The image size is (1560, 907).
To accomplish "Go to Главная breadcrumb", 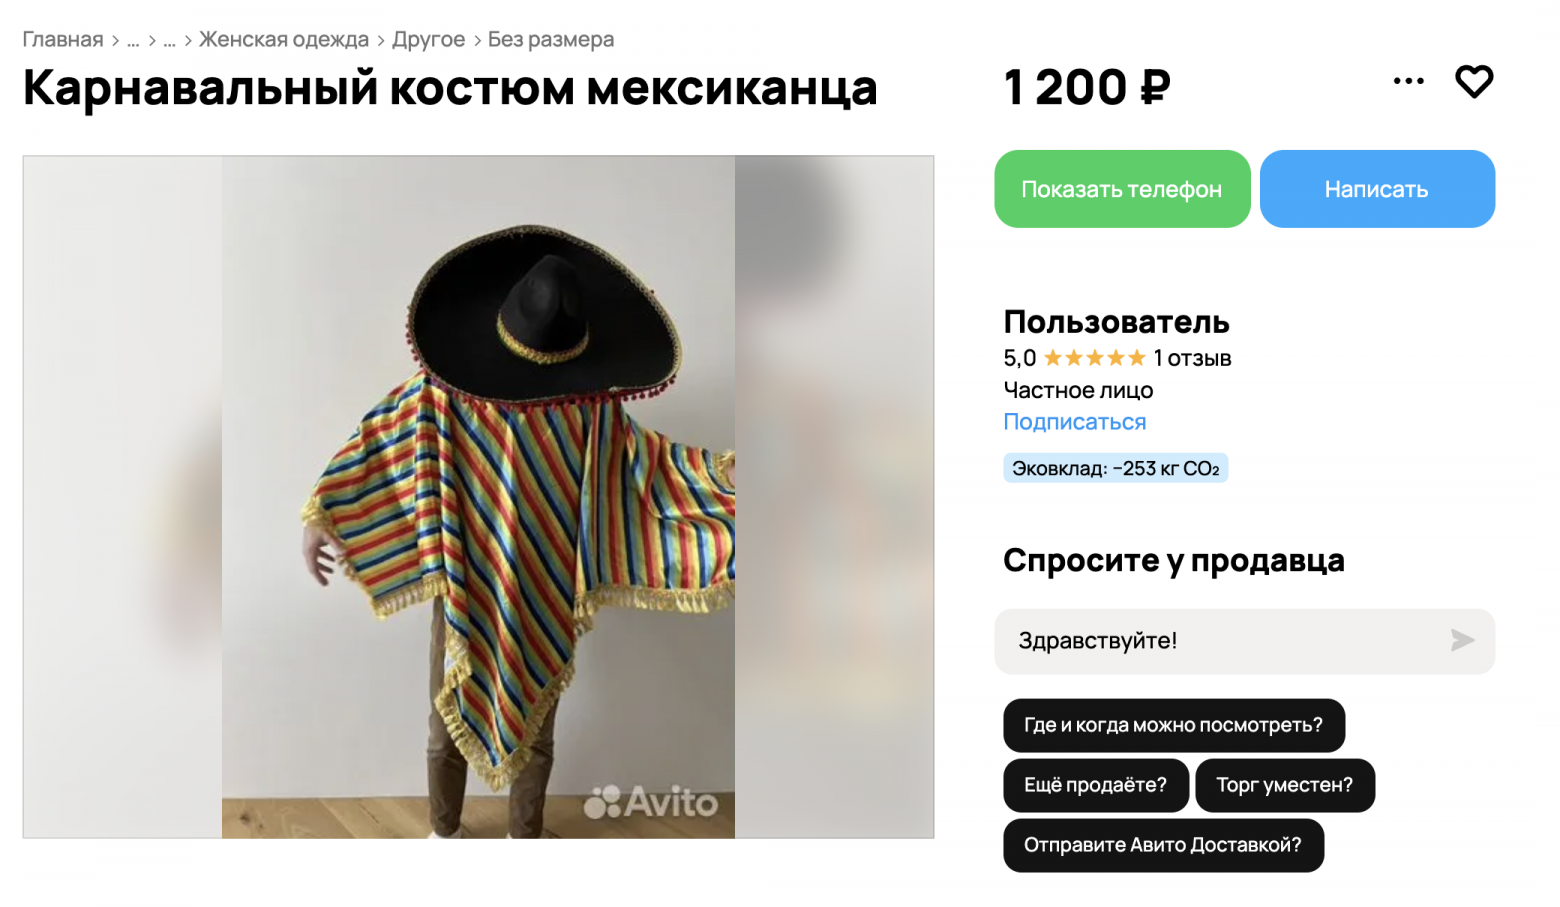I will click(x=63, y=40).
